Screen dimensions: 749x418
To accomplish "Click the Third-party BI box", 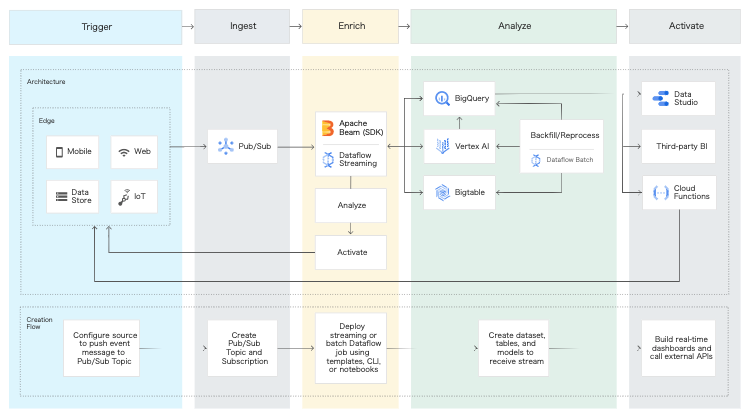I will (678, 146).
